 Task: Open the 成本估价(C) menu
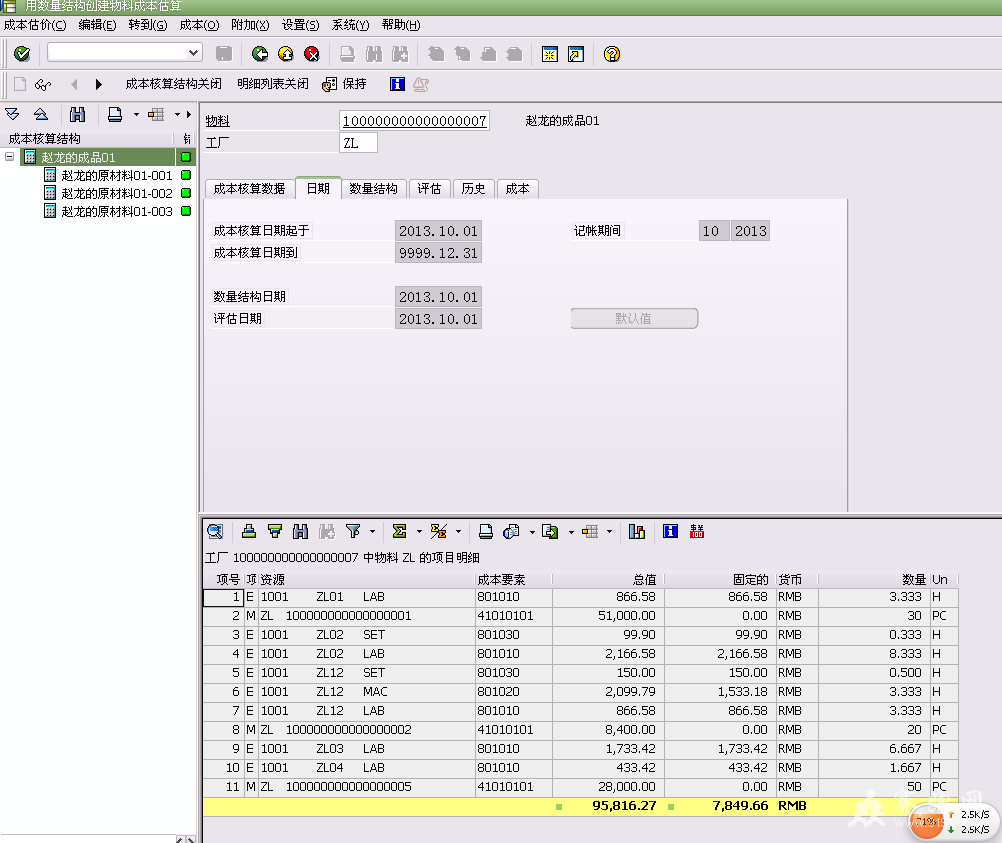click(x=35, y=25)
